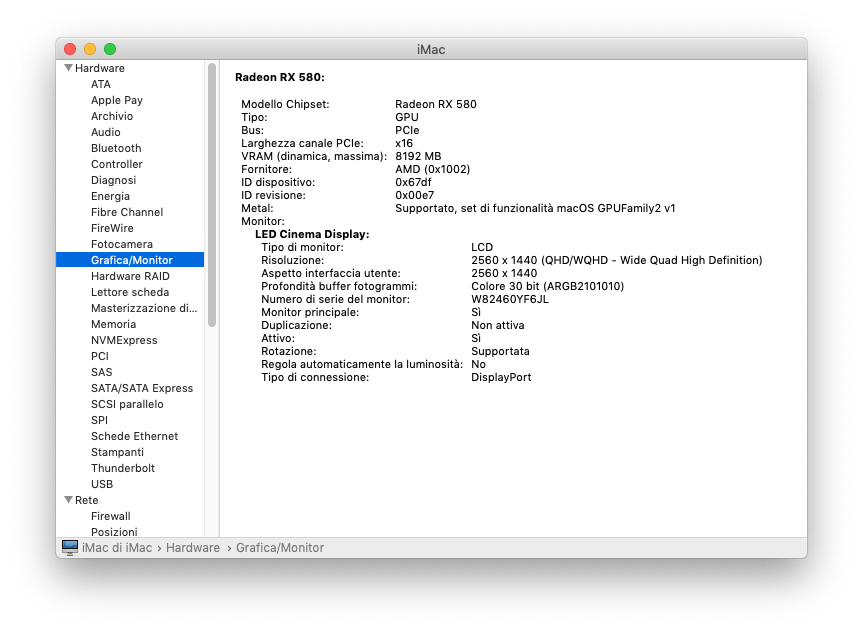Open Bluetooth hardware info
The width and height of the screenshot is (863, 632).
[116, 148]
